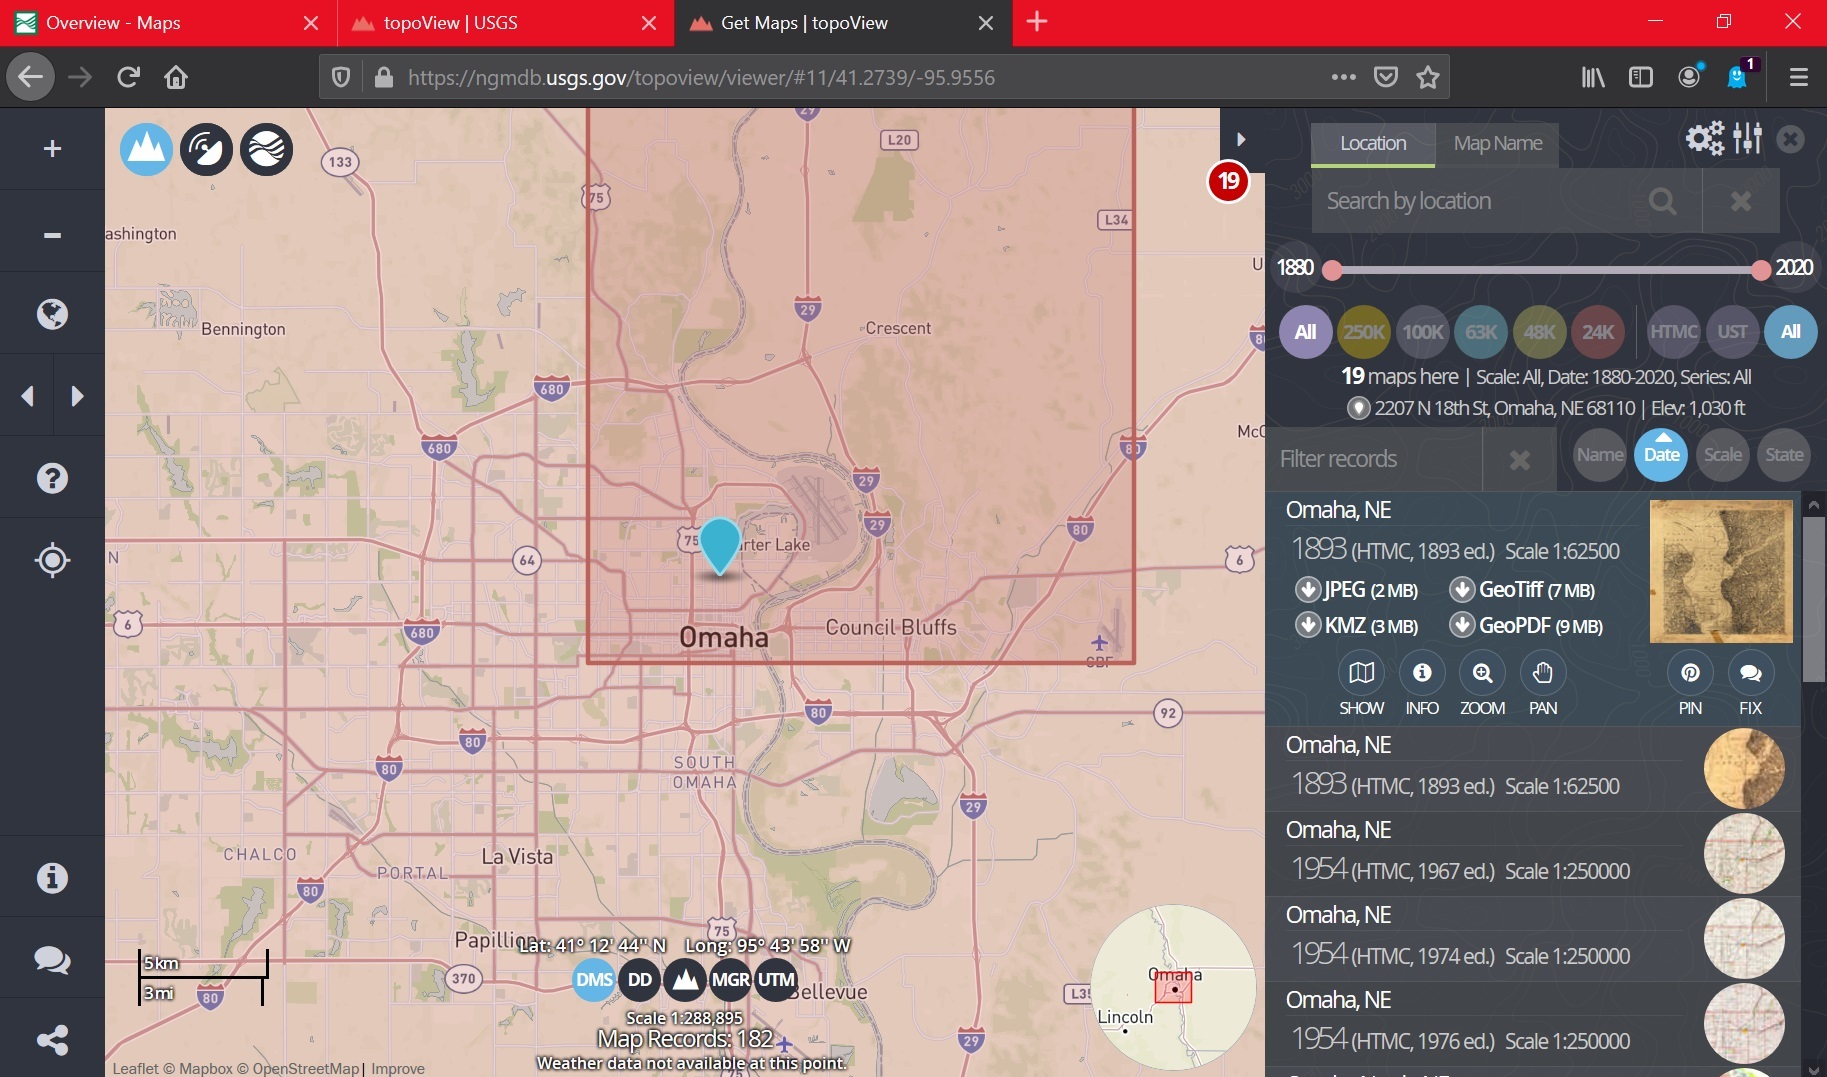Select MGR coordinate format
Image resolution: width=1827 pixels, height=1077 pixels.
tap(731, 980)
